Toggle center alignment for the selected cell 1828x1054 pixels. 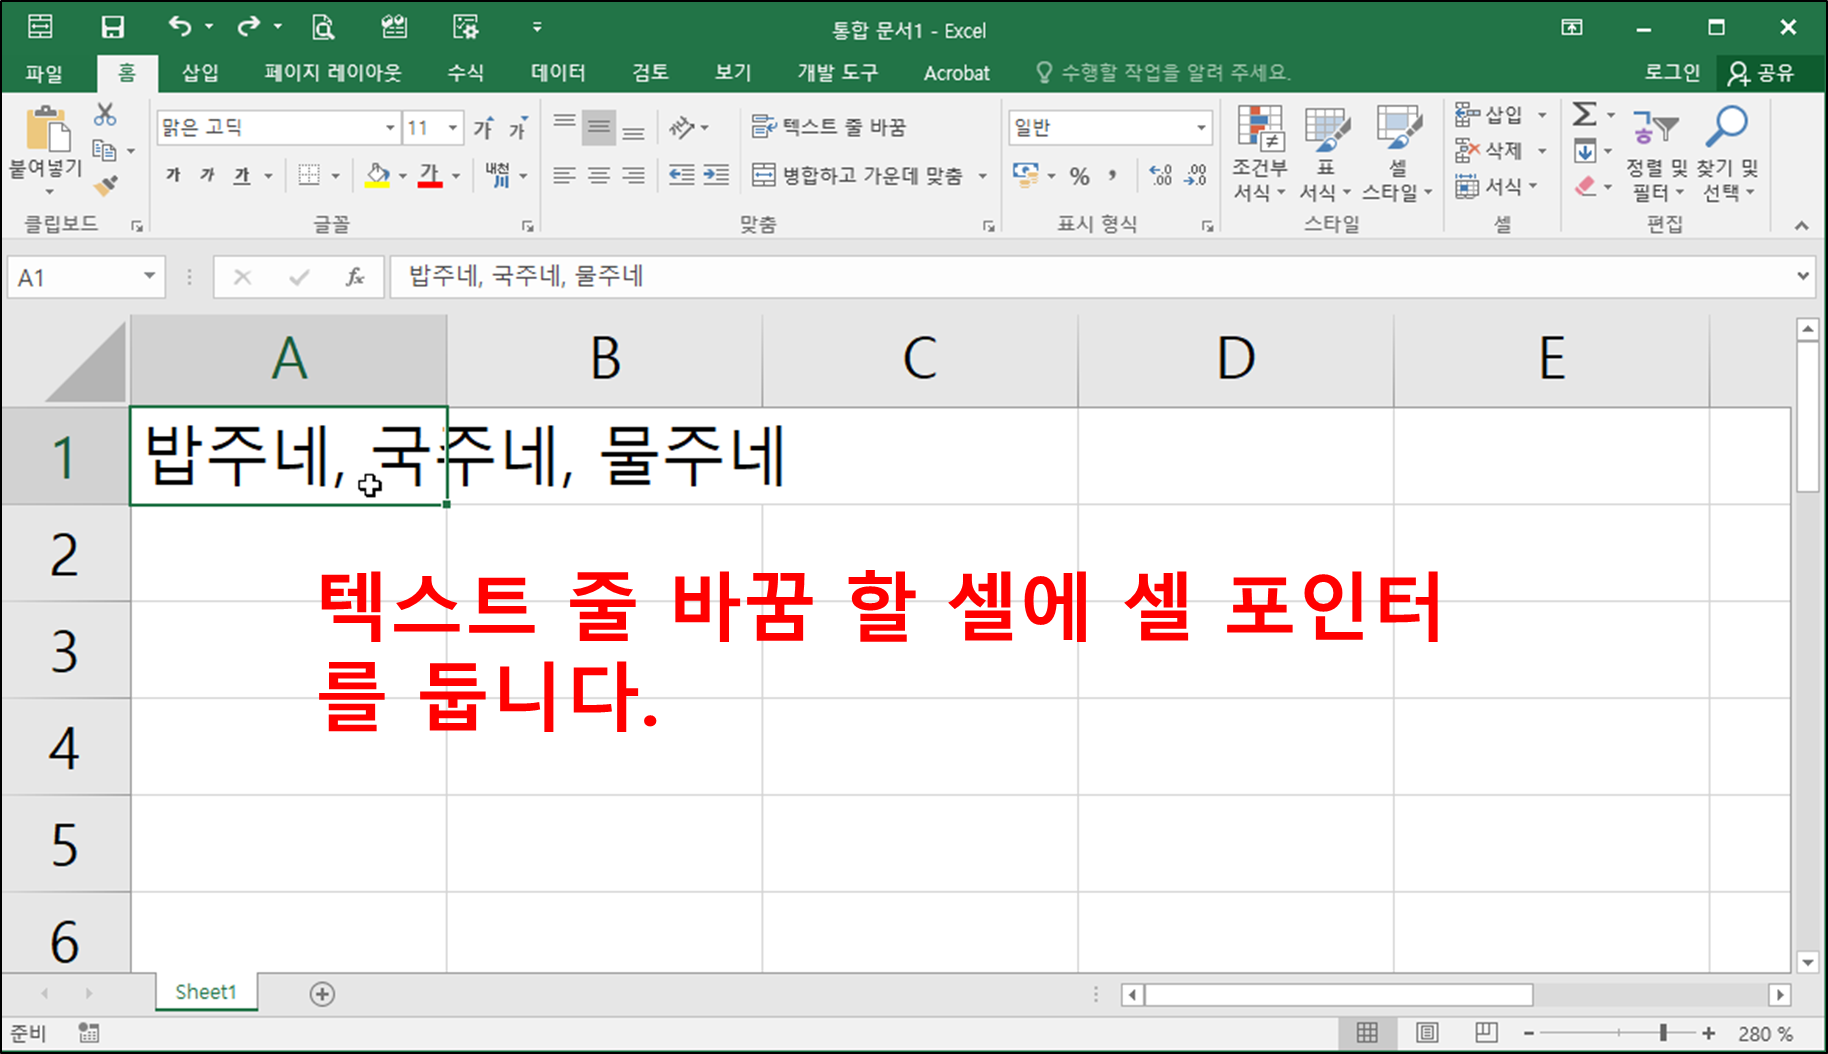(599, 176)
